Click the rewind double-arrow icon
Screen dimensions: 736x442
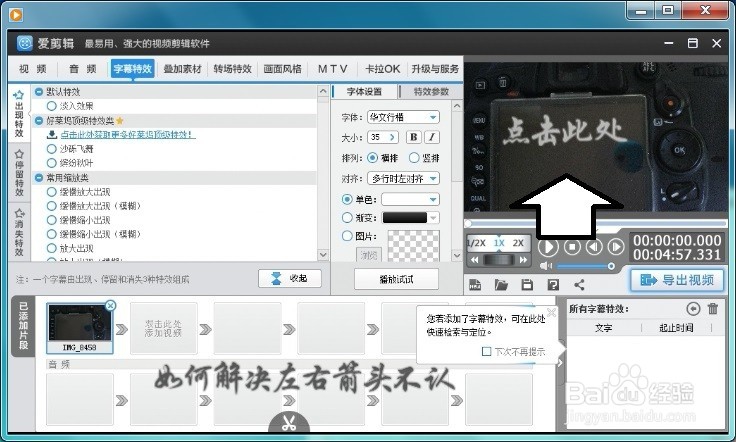[x=475, y=259]
